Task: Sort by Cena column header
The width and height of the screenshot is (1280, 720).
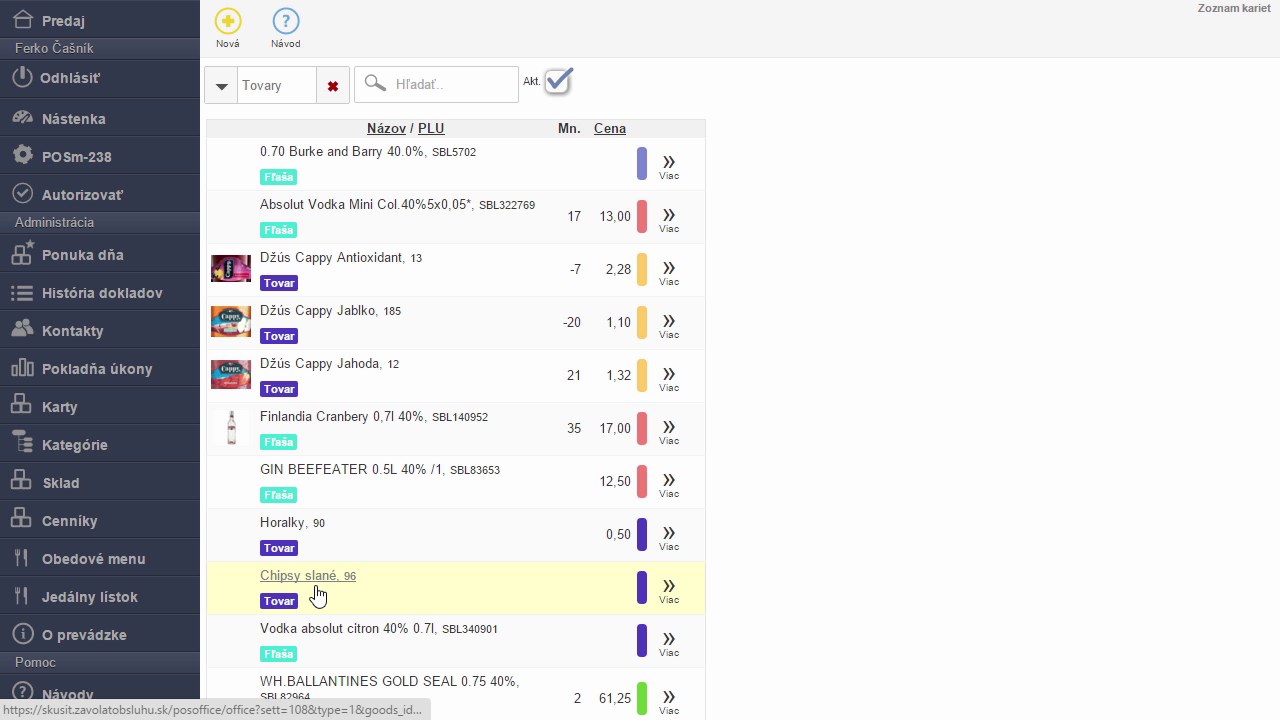Action: [x=610, y=128]
